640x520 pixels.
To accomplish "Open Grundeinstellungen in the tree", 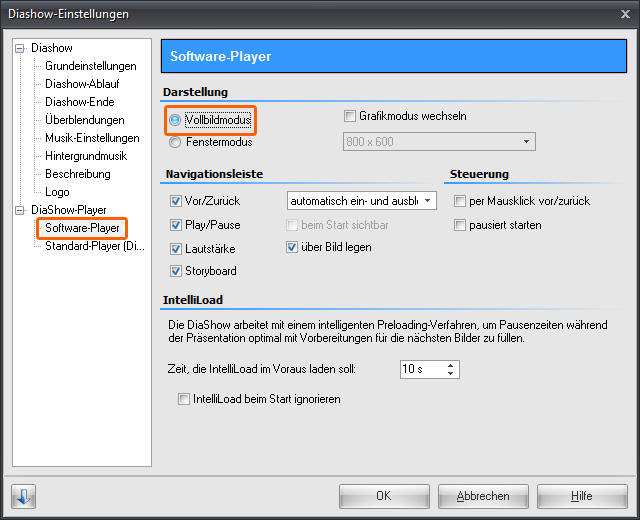I will (x=90, y=66).
